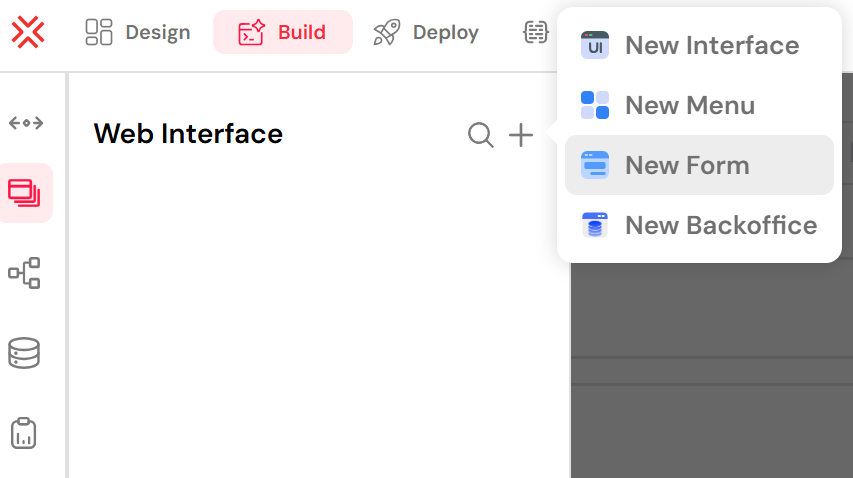Click the red X app logo
The image size is (853, 478).
28,32
